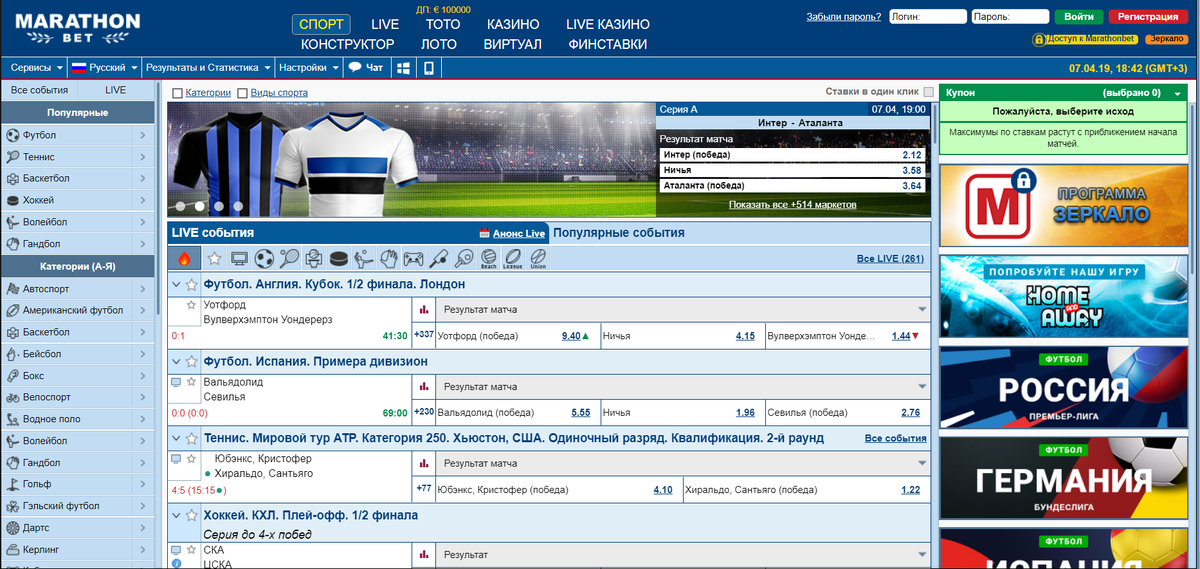Open the Настройки dropdown
Viewport: 1200px width, 569px height.
[308, 68]
